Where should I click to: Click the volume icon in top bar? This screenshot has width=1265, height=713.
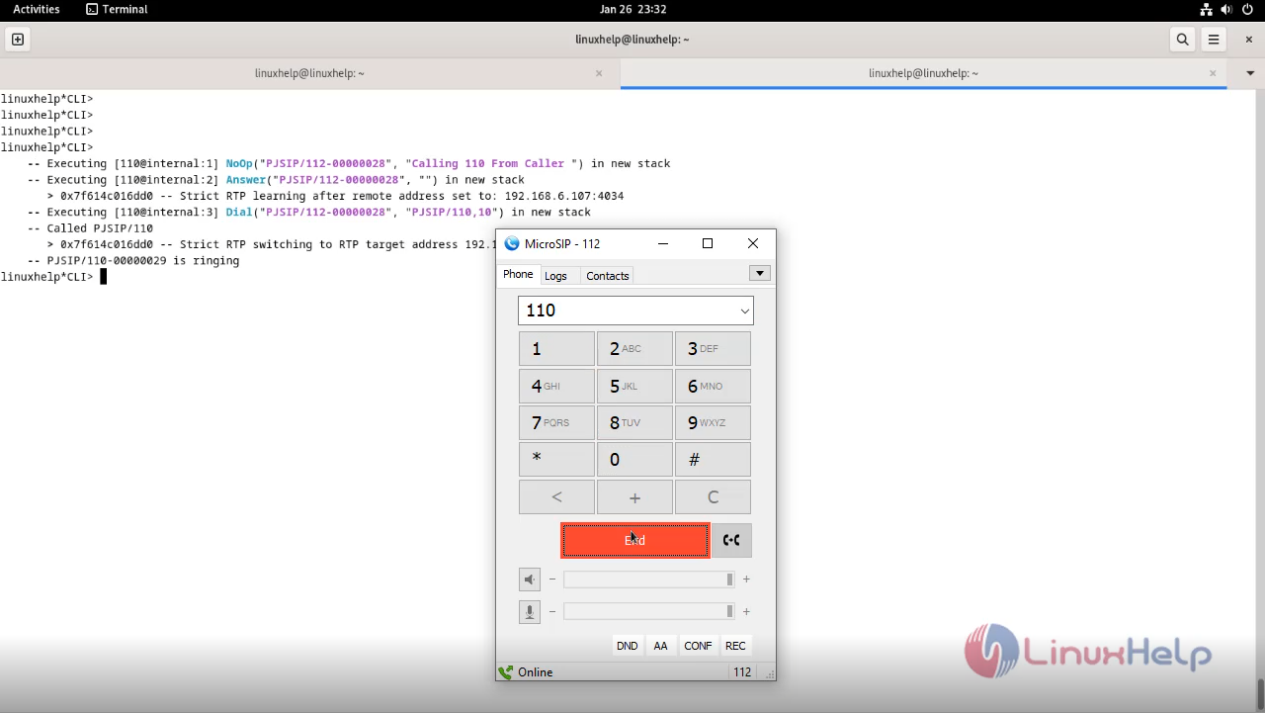1226,9
